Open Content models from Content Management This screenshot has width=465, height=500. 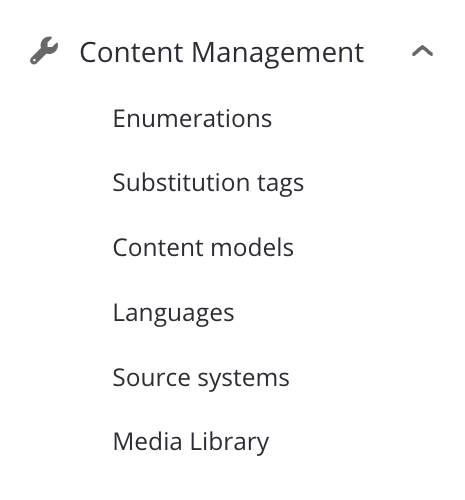tap(203, 248)
